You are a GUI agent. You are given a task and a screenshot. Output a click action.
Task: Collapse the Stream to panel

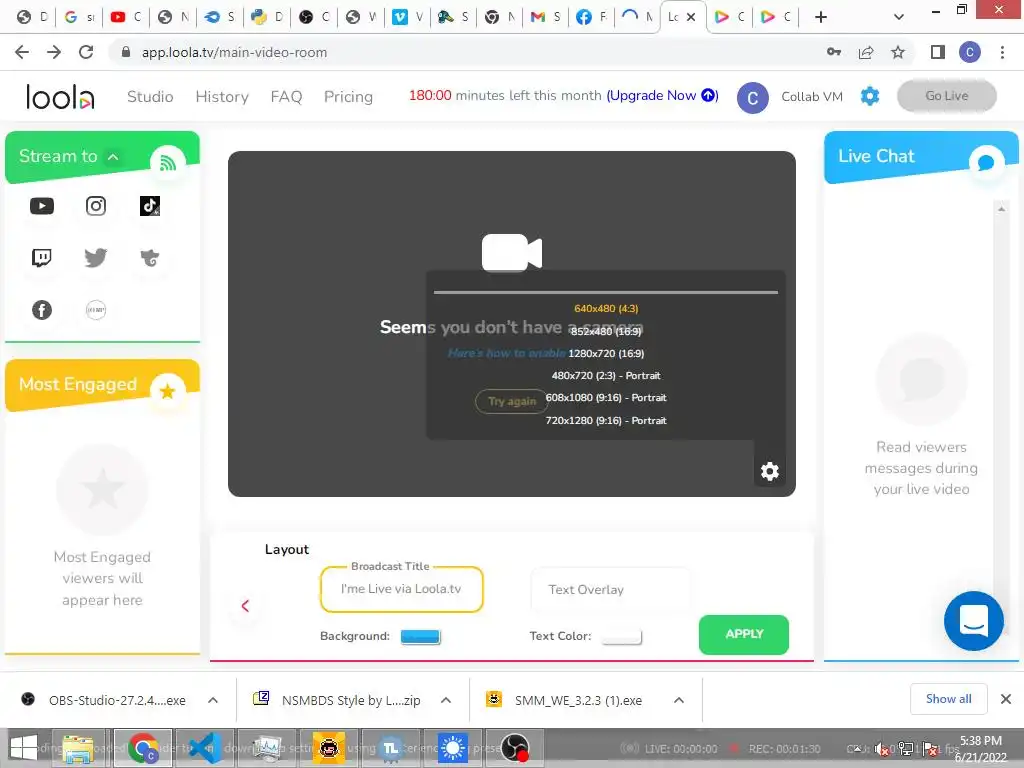113,157
